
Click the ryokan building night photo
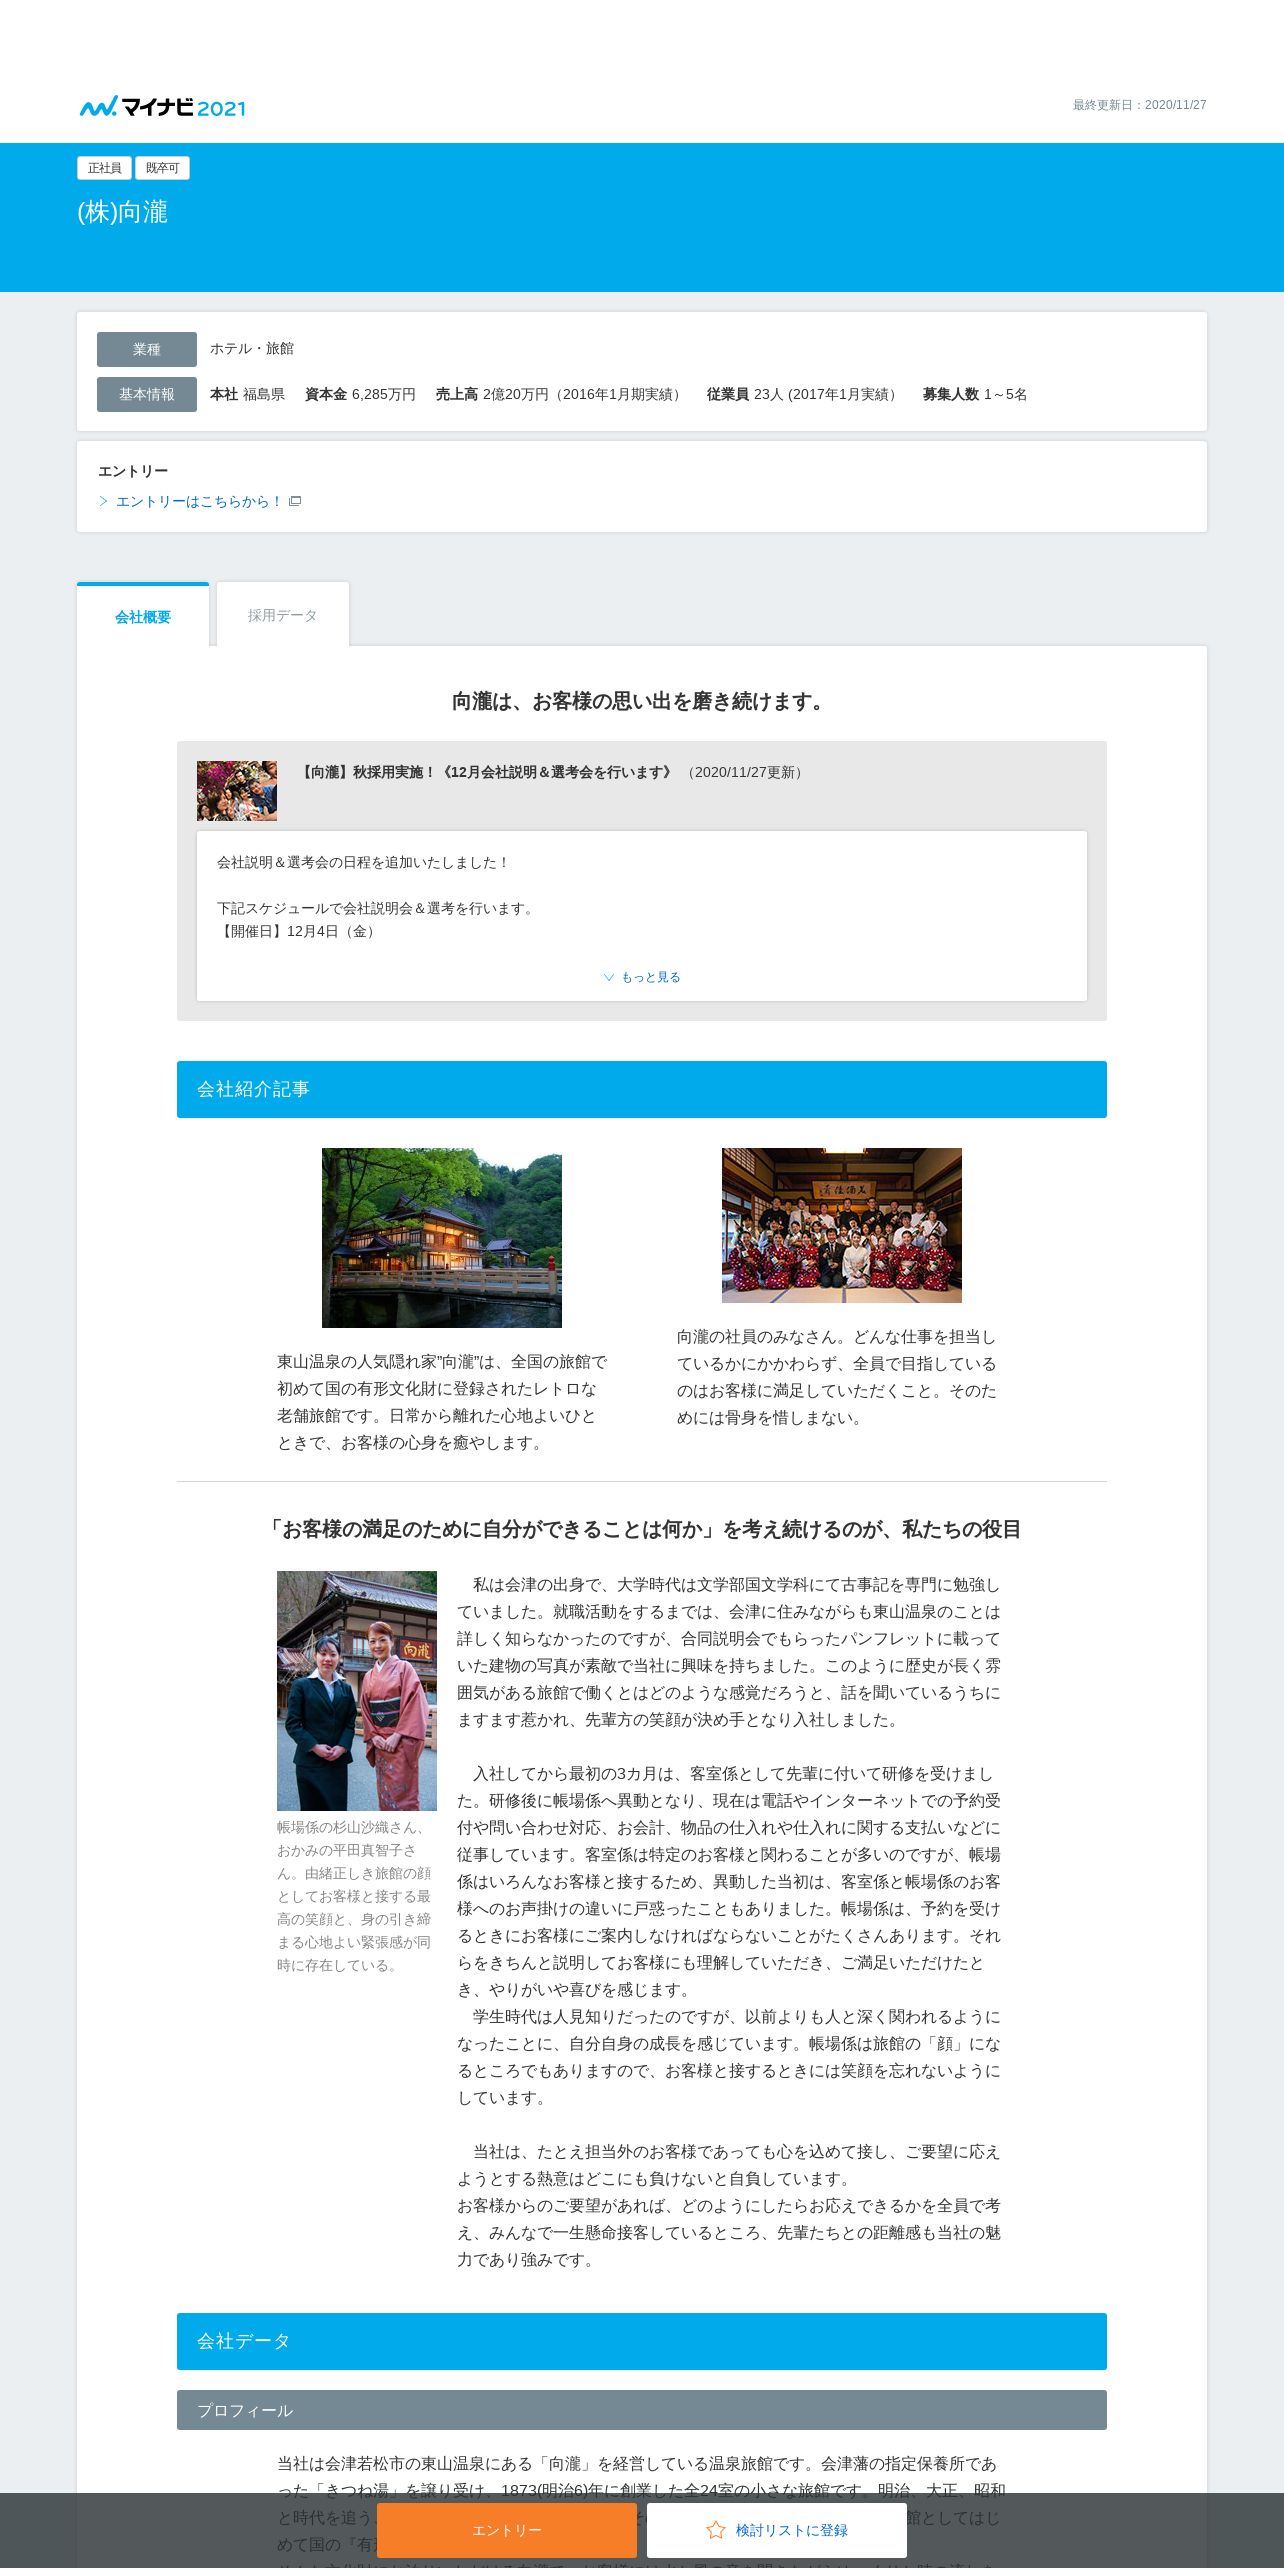click(442, 1238)
